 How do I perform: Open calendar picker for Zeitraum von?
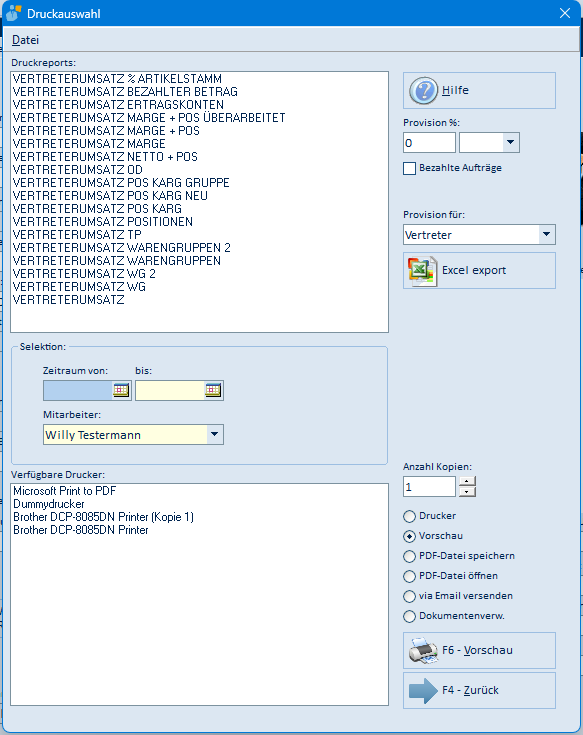pos(121,390)
